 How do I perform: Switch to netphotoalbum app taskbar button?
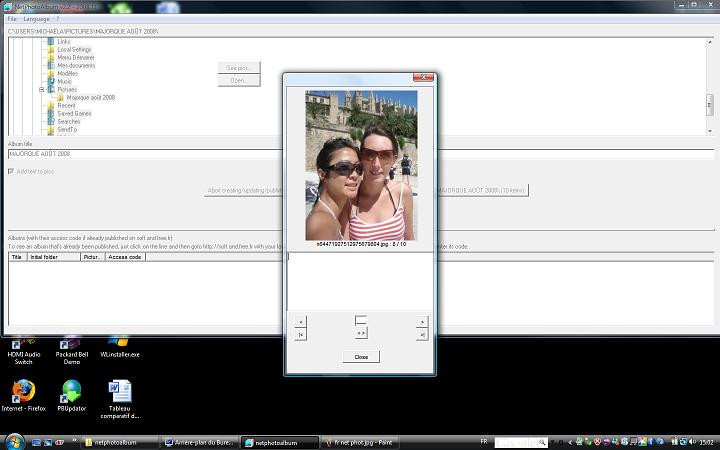[x=280, y=443]
